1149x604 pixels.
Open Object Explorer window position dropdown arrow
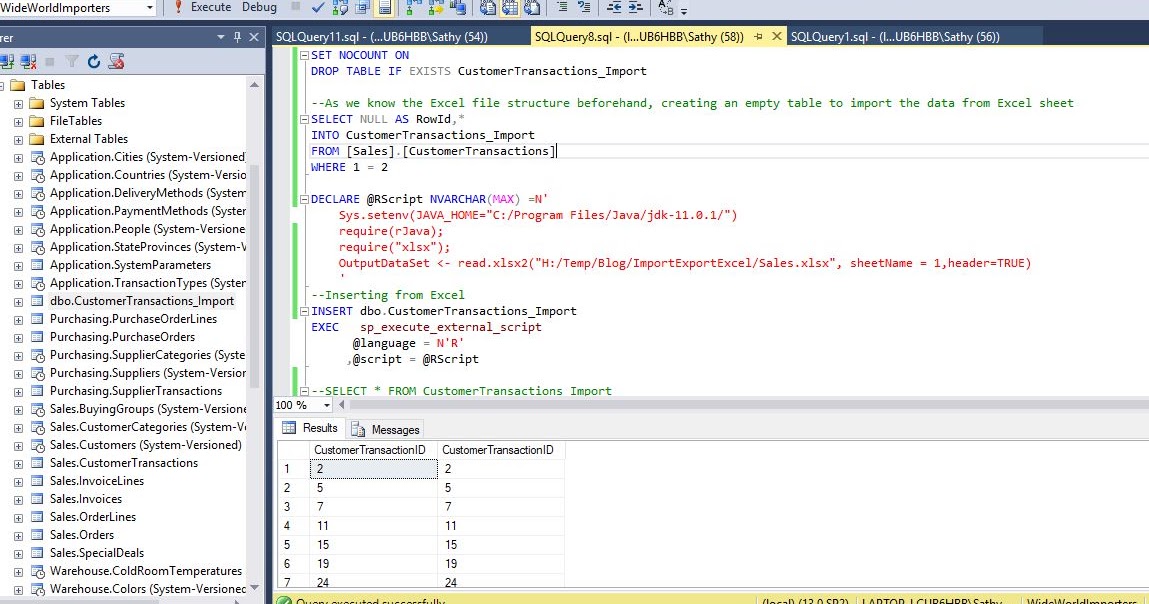click(x=221, y=37)
